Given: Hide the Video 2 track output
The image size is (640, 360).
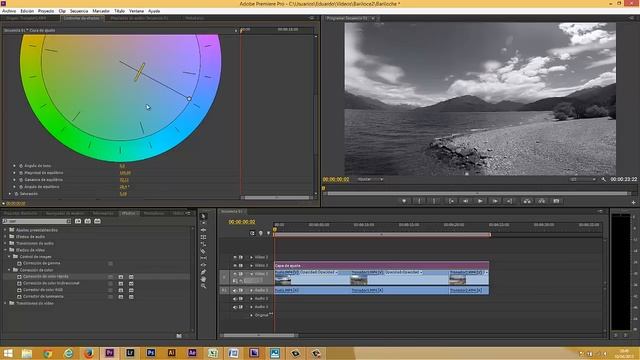Looking at the screenshot, I should (235, 265).
